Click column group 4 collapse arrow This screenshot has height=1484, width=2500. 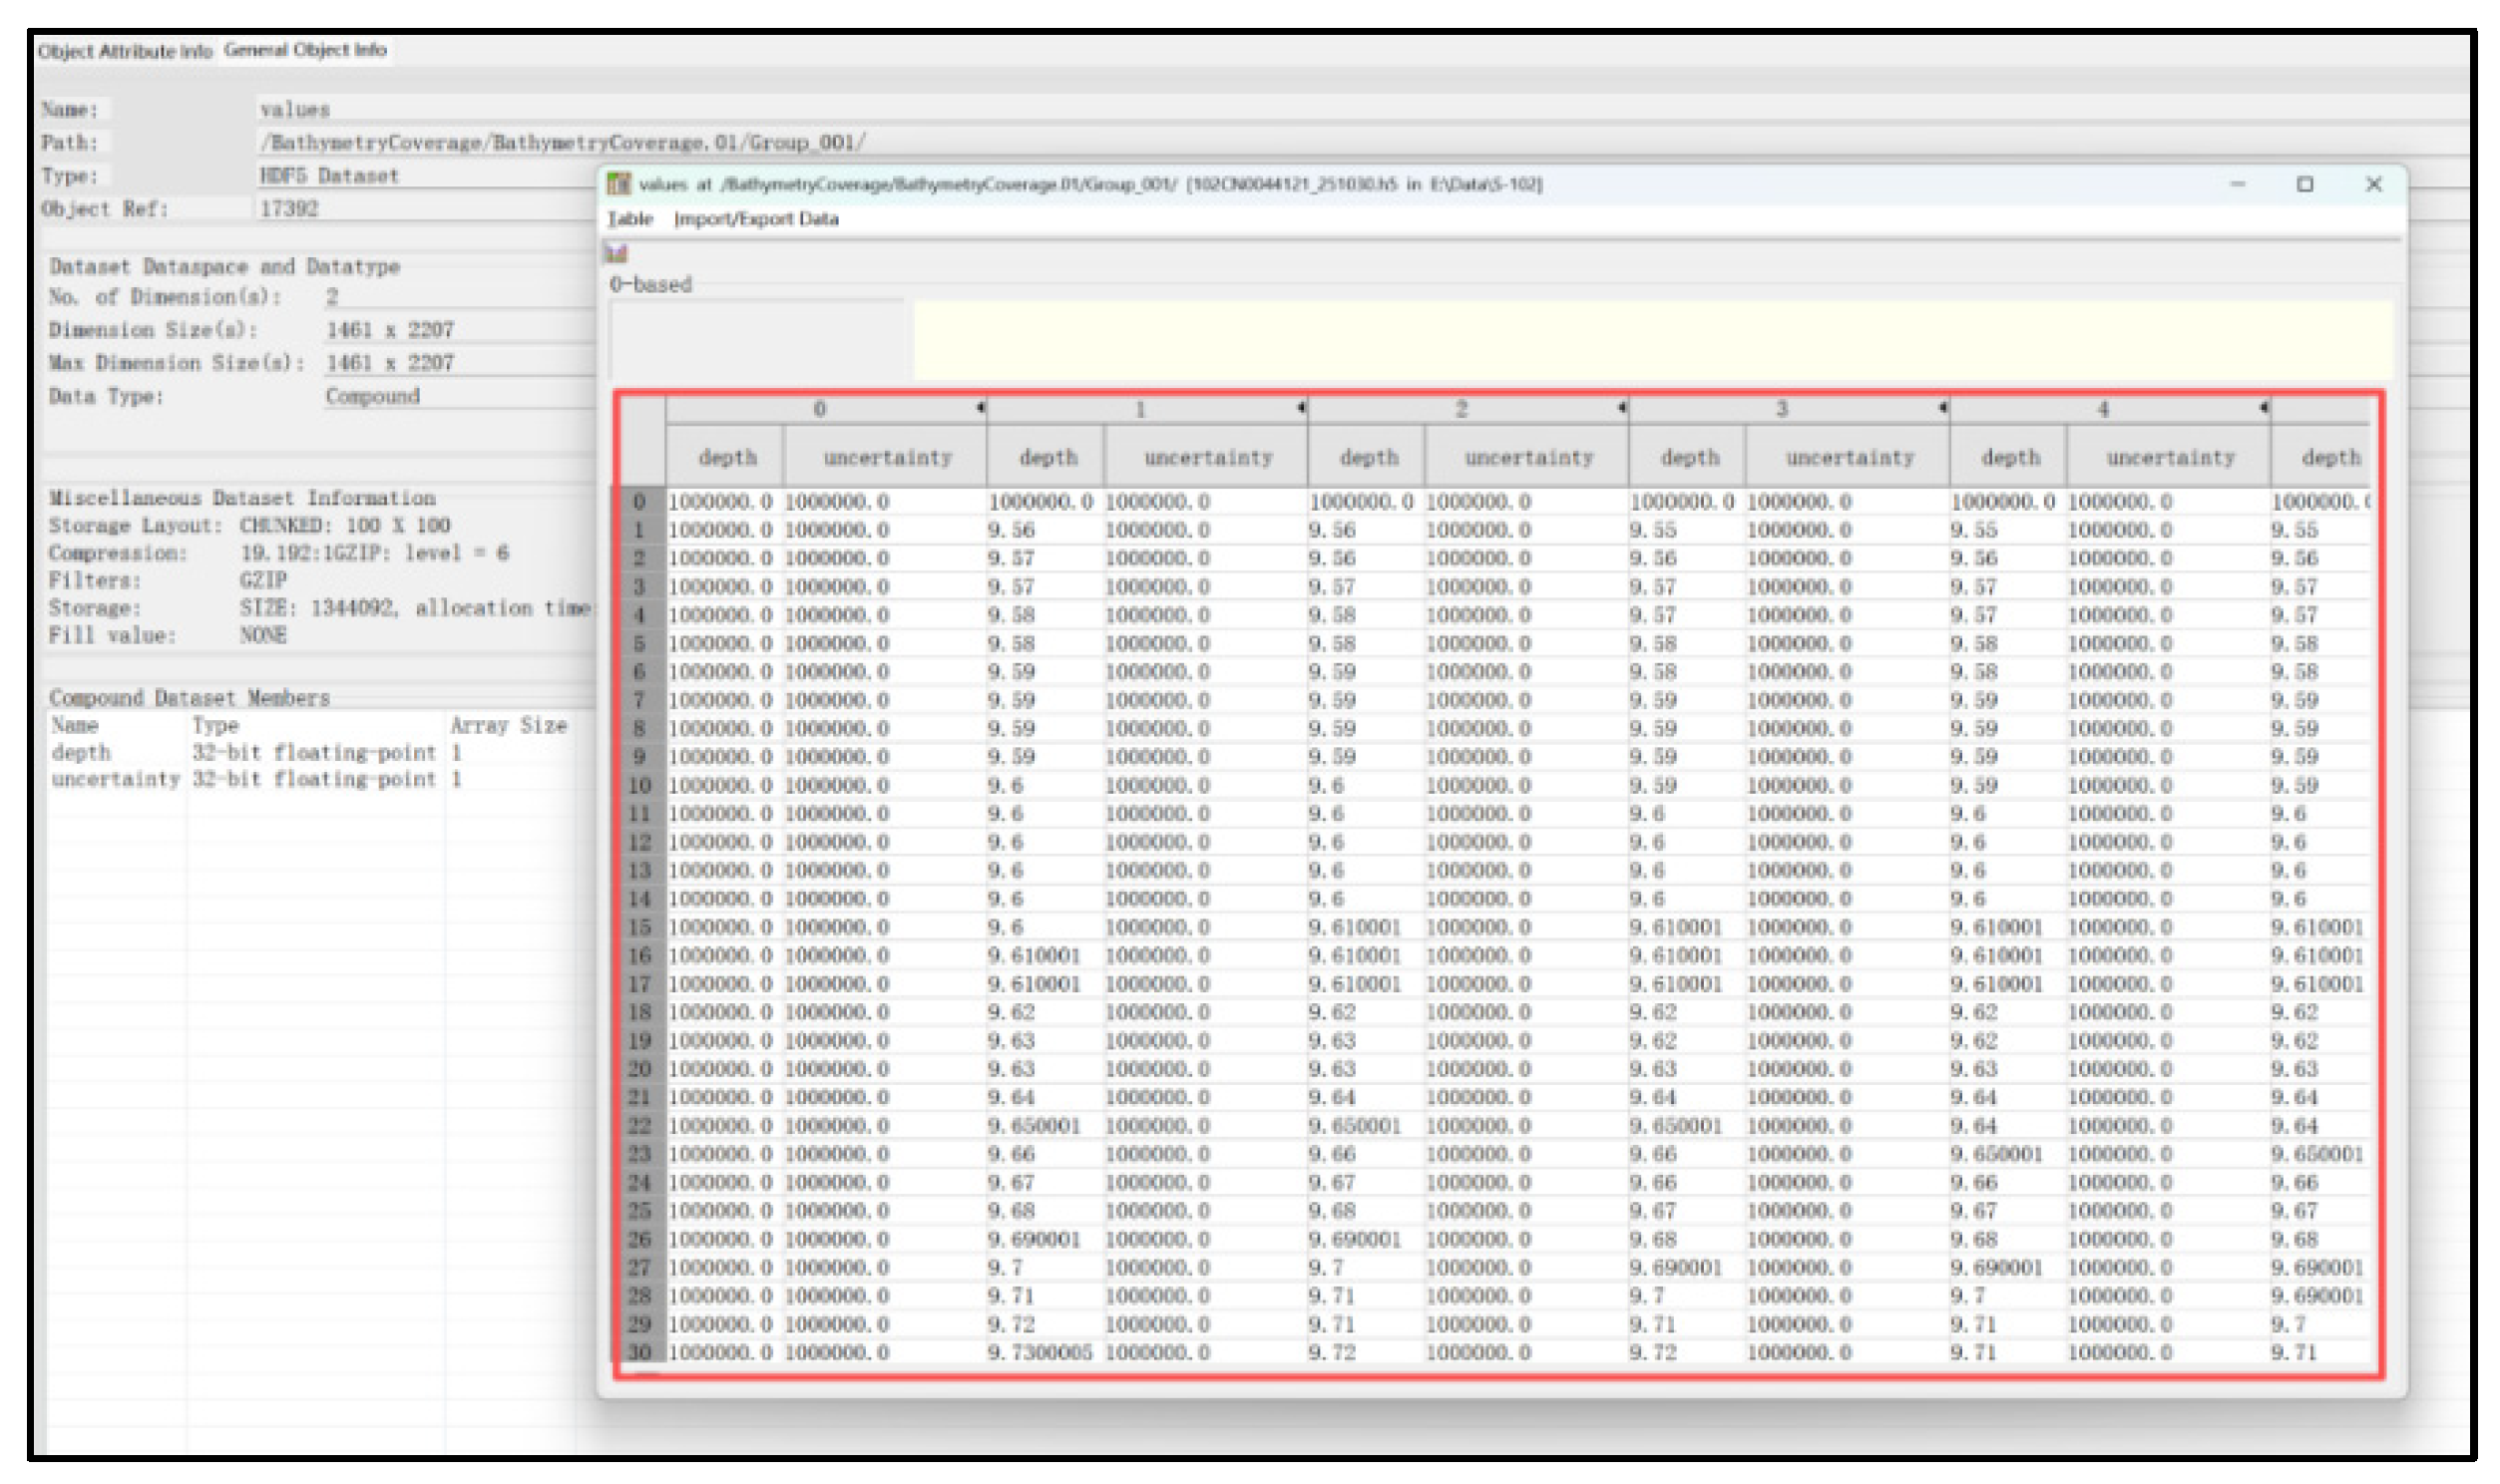point(2263,407)
